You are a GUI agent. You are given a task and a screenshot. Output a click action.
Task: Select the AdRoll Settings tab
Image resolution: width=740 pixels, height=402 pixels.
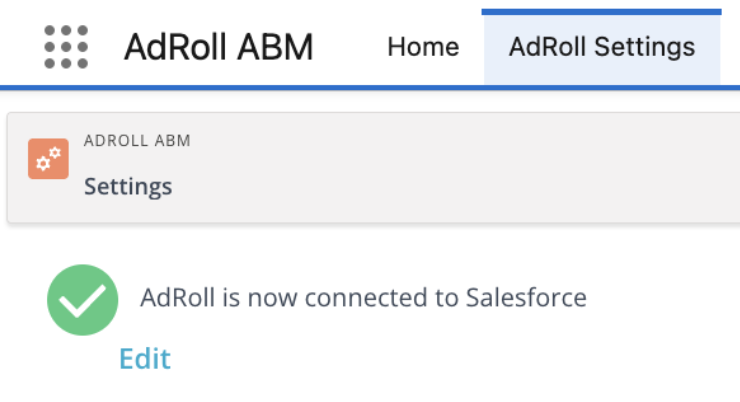601,46
